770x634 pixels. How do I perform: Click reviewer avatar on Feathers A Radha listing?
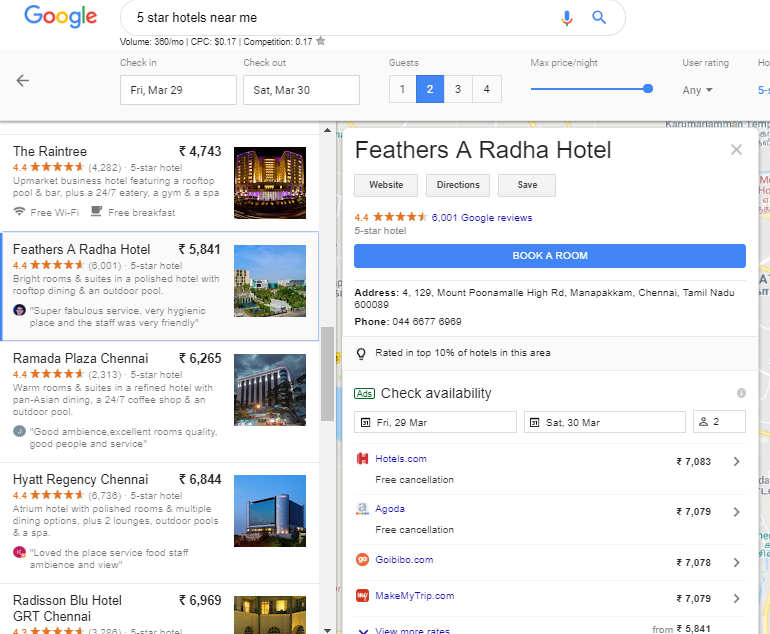pos(19,310)
